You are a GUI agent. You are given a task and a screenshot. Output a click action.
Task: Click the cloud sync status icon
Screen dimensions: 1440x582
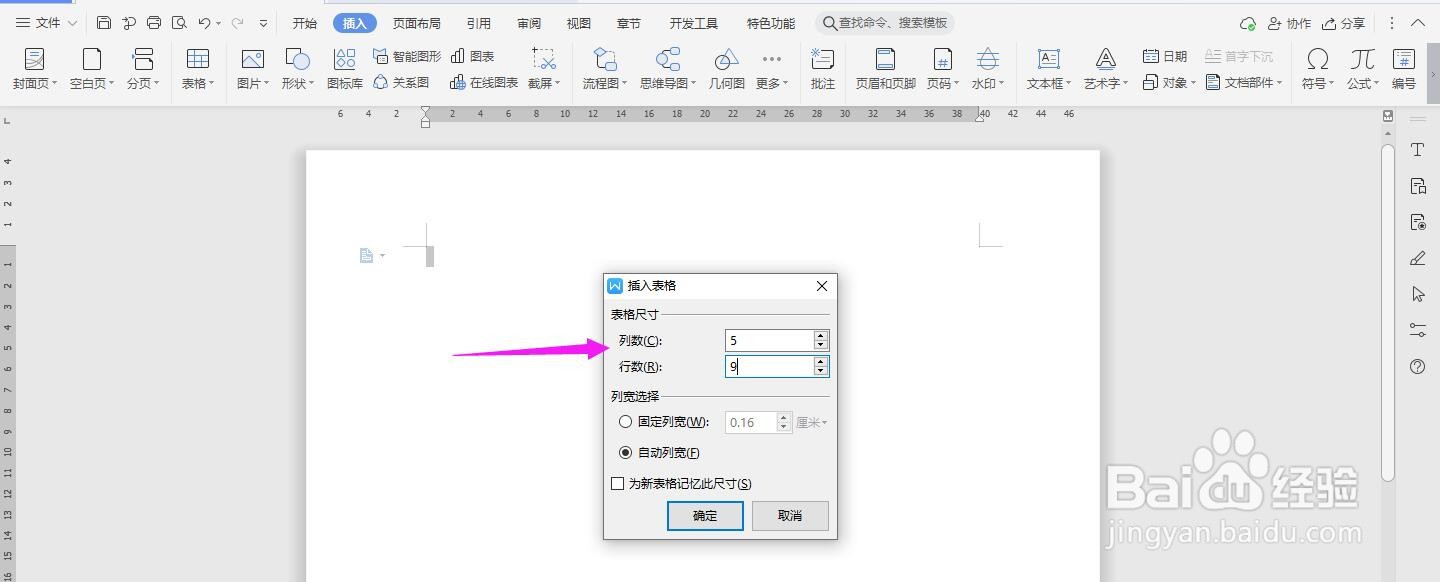click(1247, 23)
